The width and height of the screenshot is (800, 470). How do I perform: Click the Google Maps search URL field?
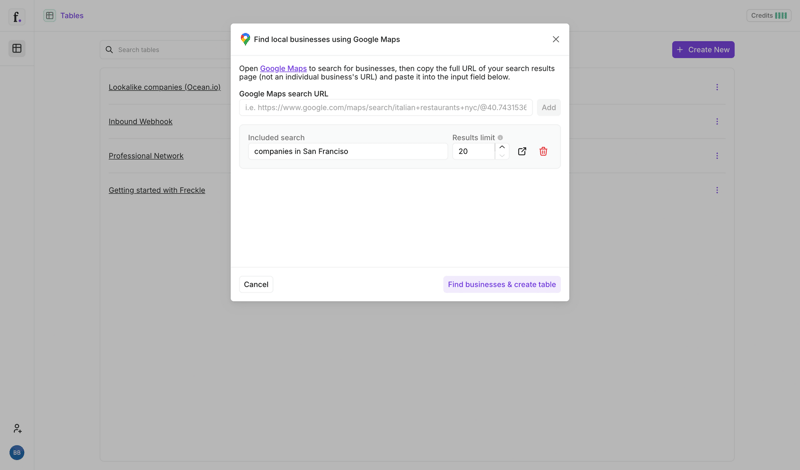tap(385, 107)
